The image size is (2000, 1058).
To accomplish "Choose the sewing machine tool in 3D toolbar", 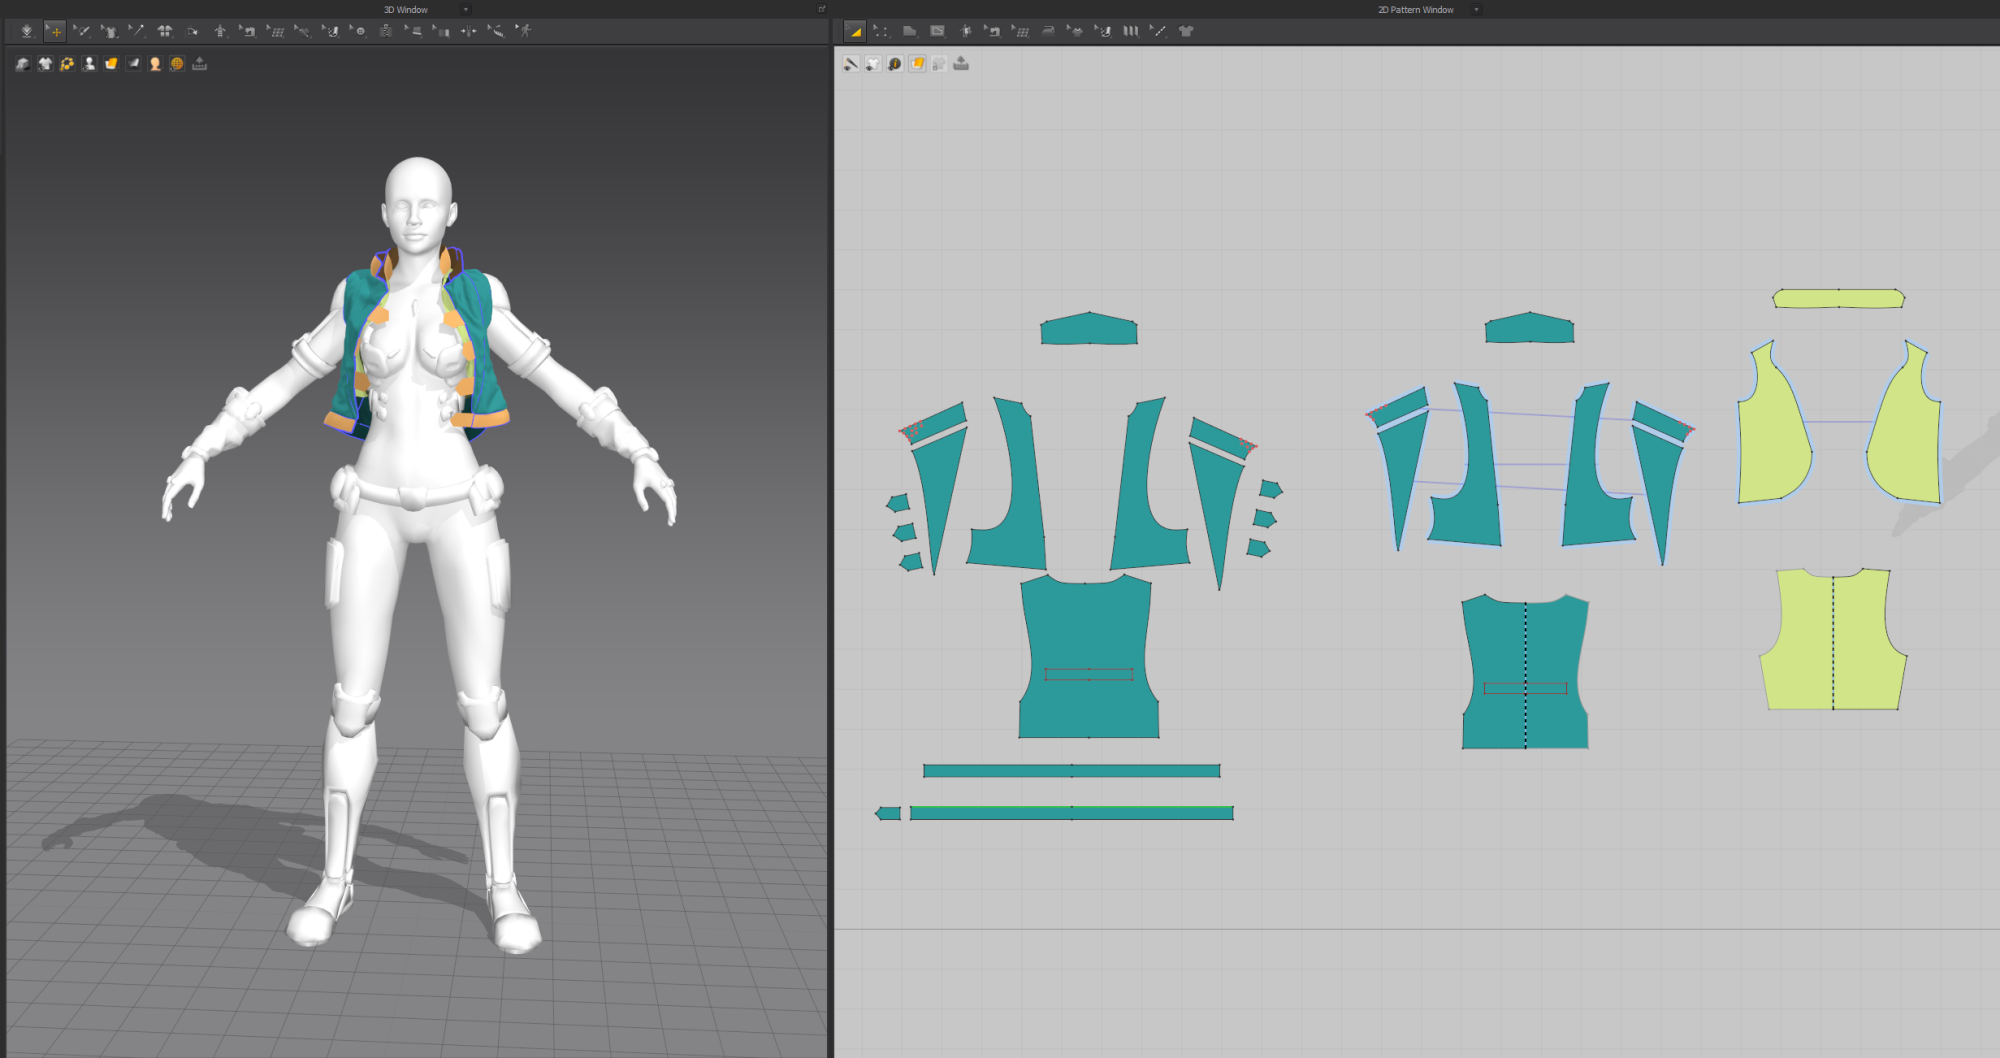I will [247, 32].
